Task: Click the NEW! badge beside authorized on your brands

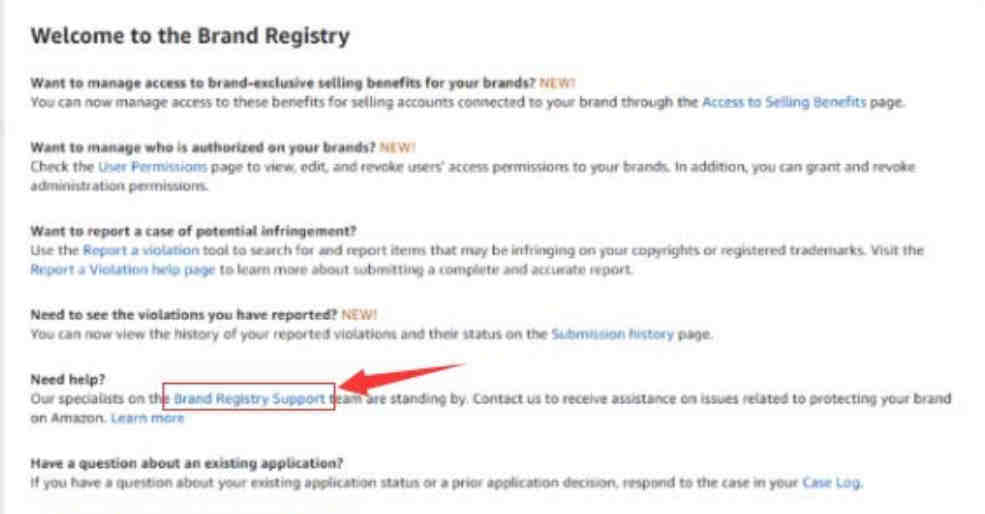Action: coord(398,148)
